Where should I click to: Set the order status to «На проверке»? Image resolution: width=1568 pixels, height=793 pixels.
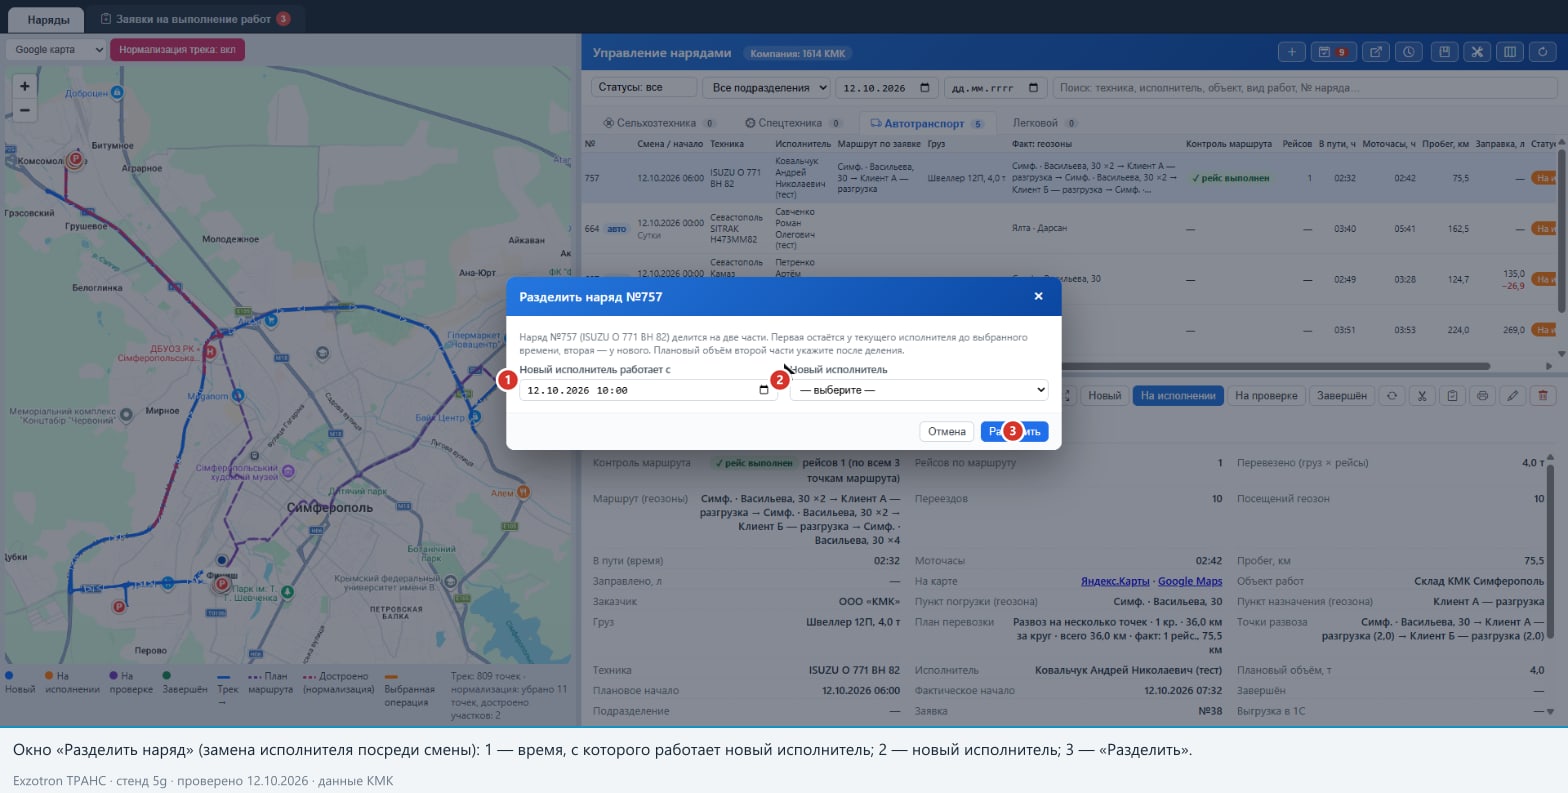point(1266,396)
